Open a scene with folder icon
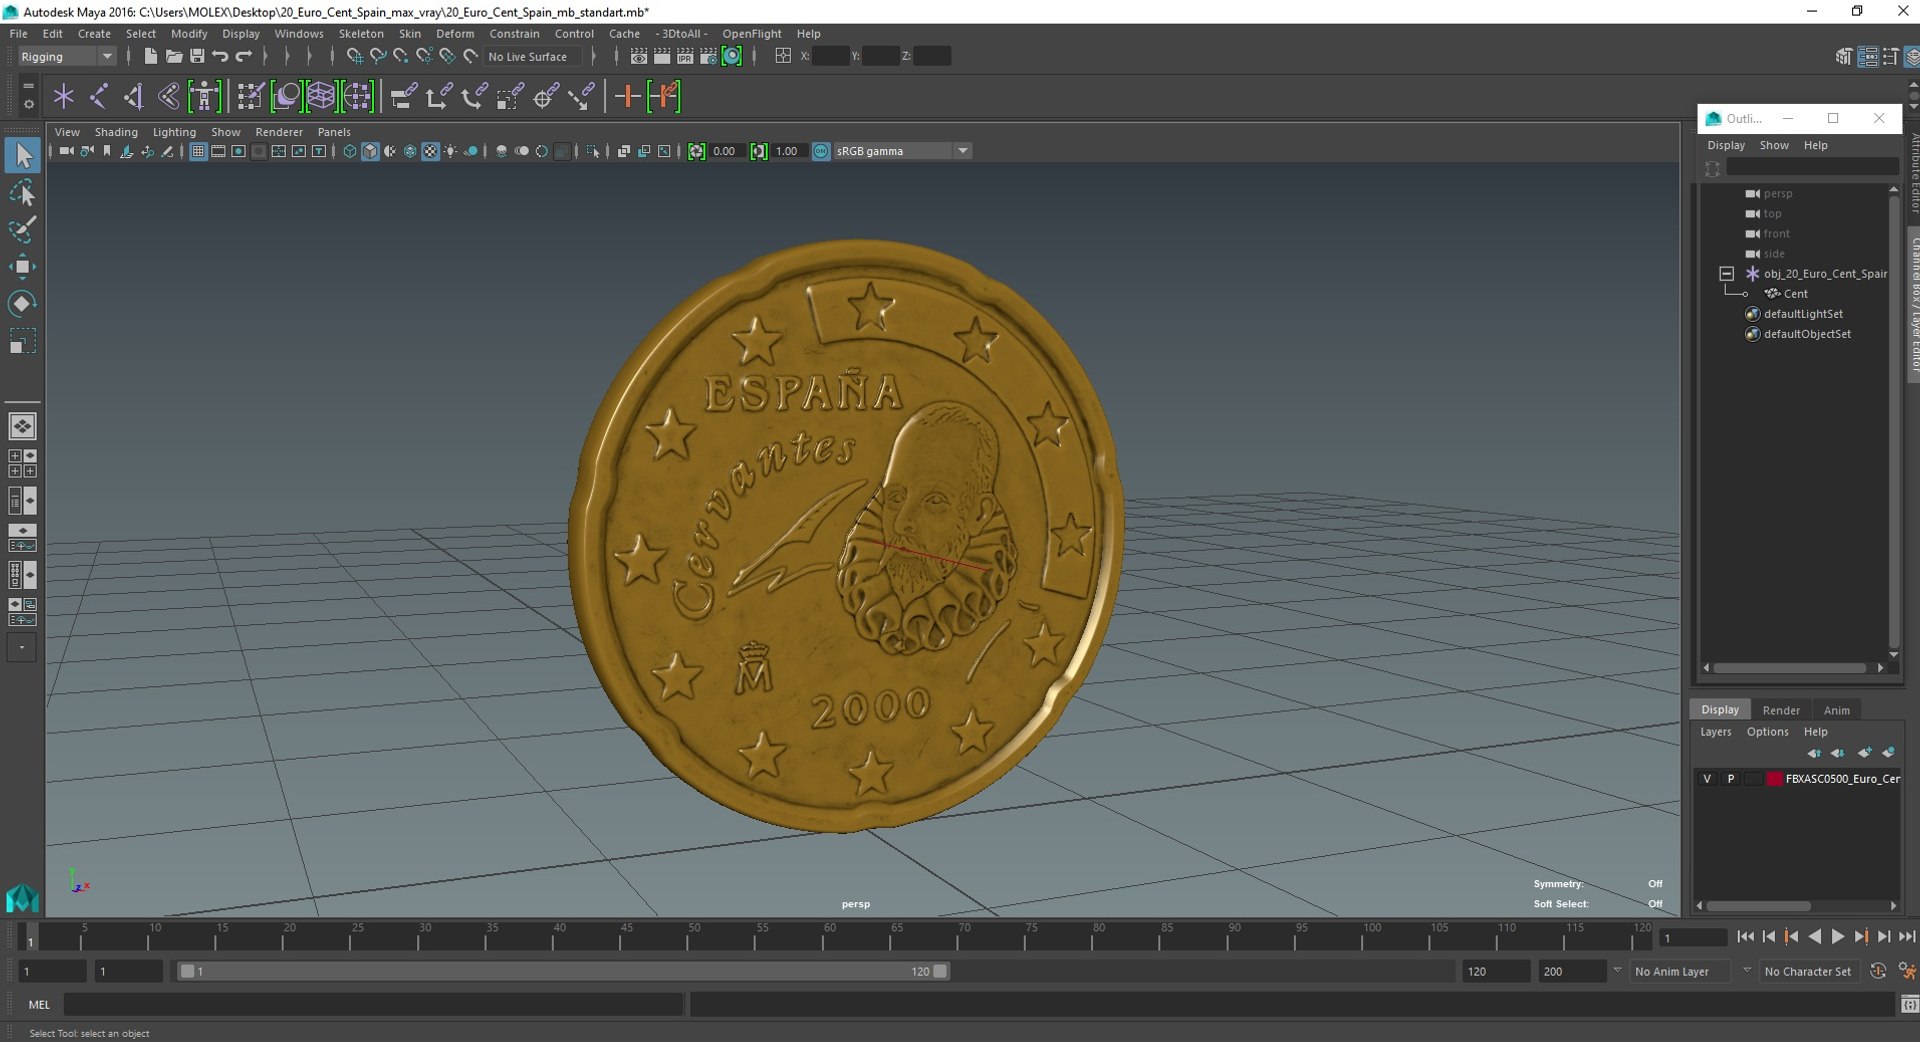Screen dimensions: 1920x1042 tap(174, 57)
